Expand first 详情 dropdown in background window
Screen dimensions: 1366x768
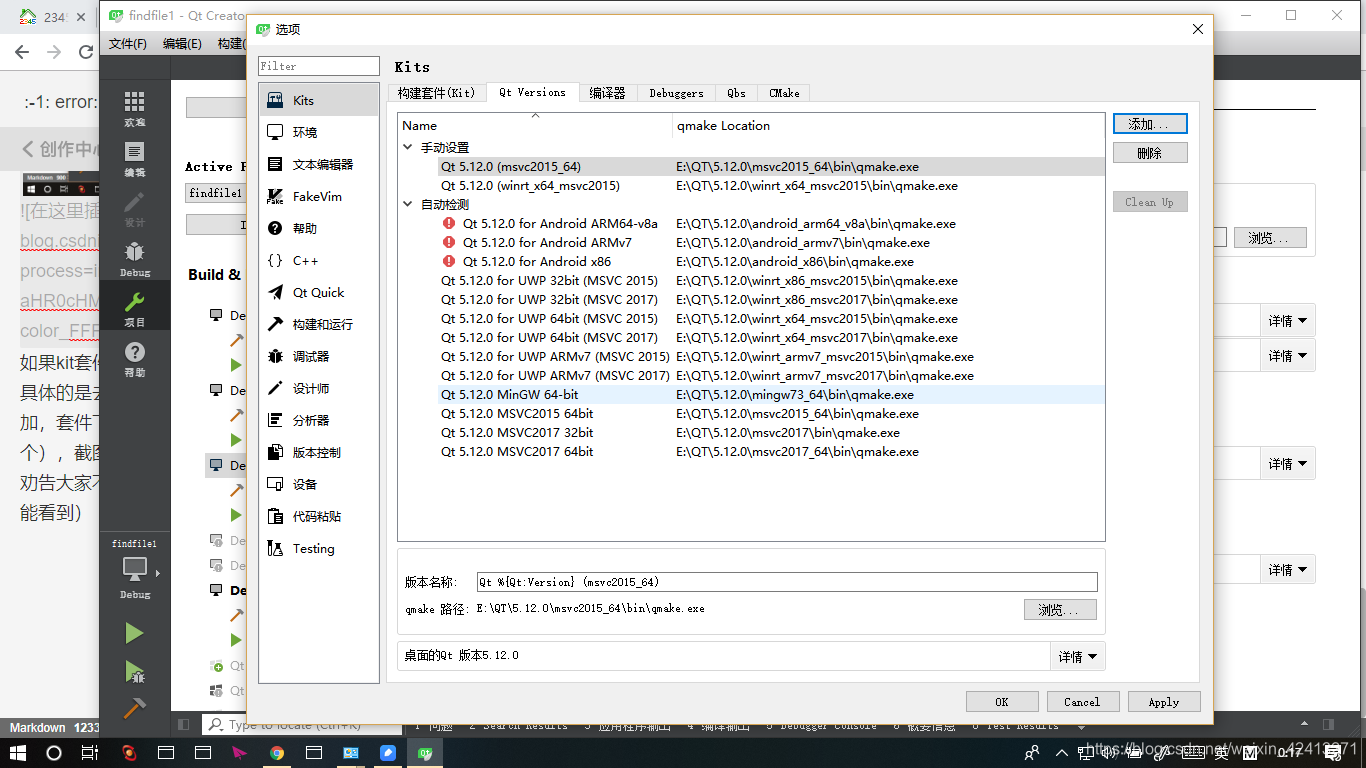(1288, 321)
